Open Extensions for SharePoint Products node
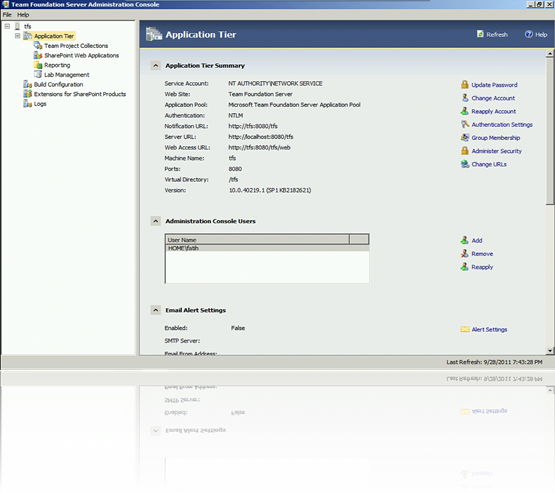Viewport: 555px width, 493px height. [x=80, y=94]
